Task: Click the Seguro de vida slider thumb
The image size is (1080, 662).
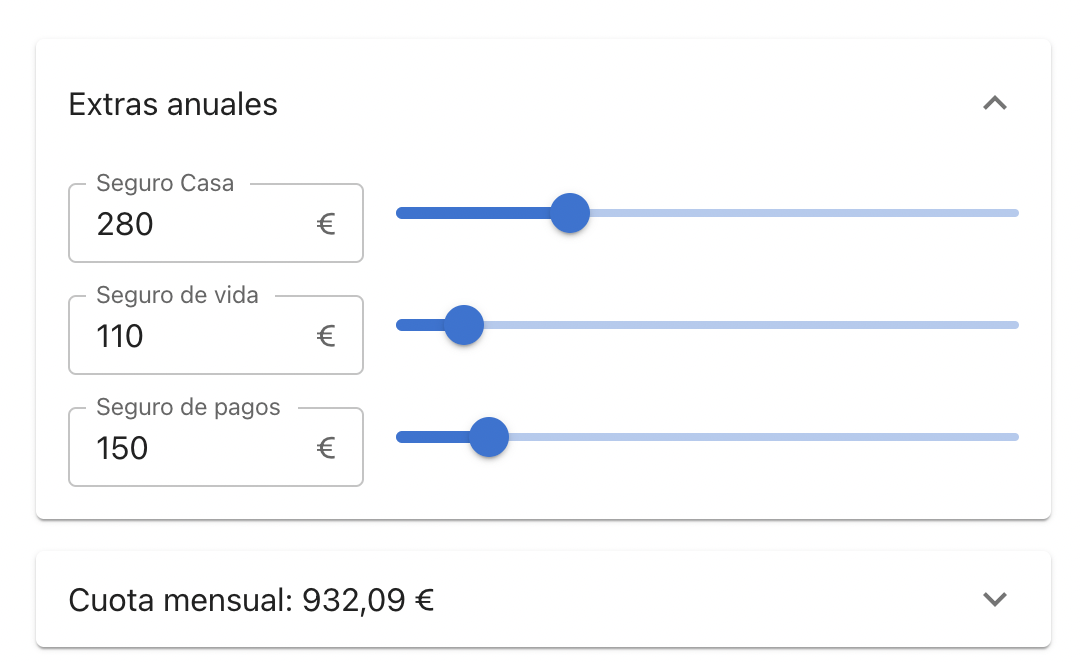Action: point(463,325)
